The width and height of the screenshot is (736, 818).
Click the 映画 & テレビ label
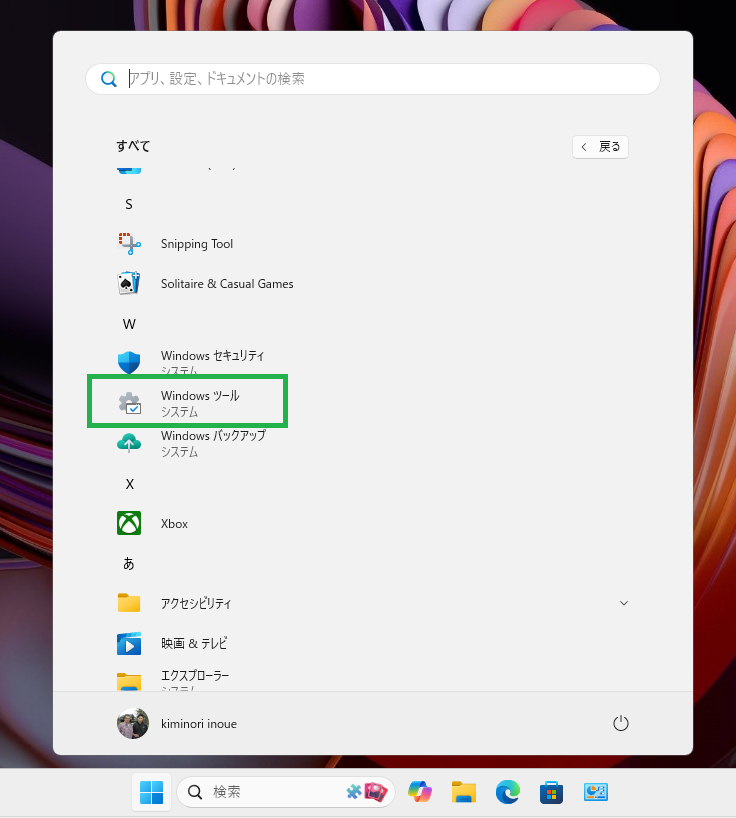coord(194,644)
